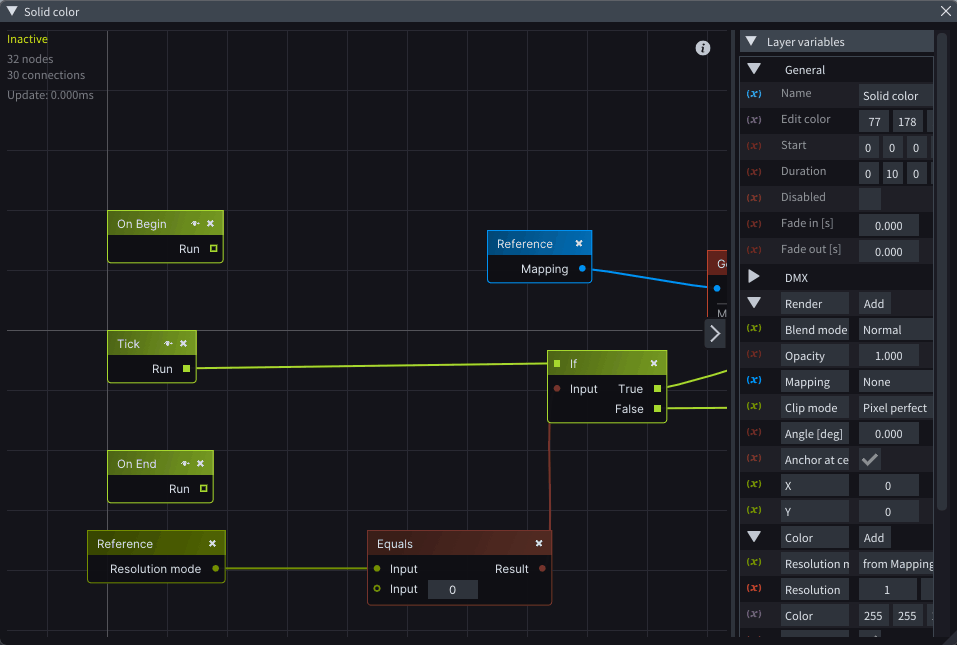
Task: Collapse the General section
Action: coord(754,70)
